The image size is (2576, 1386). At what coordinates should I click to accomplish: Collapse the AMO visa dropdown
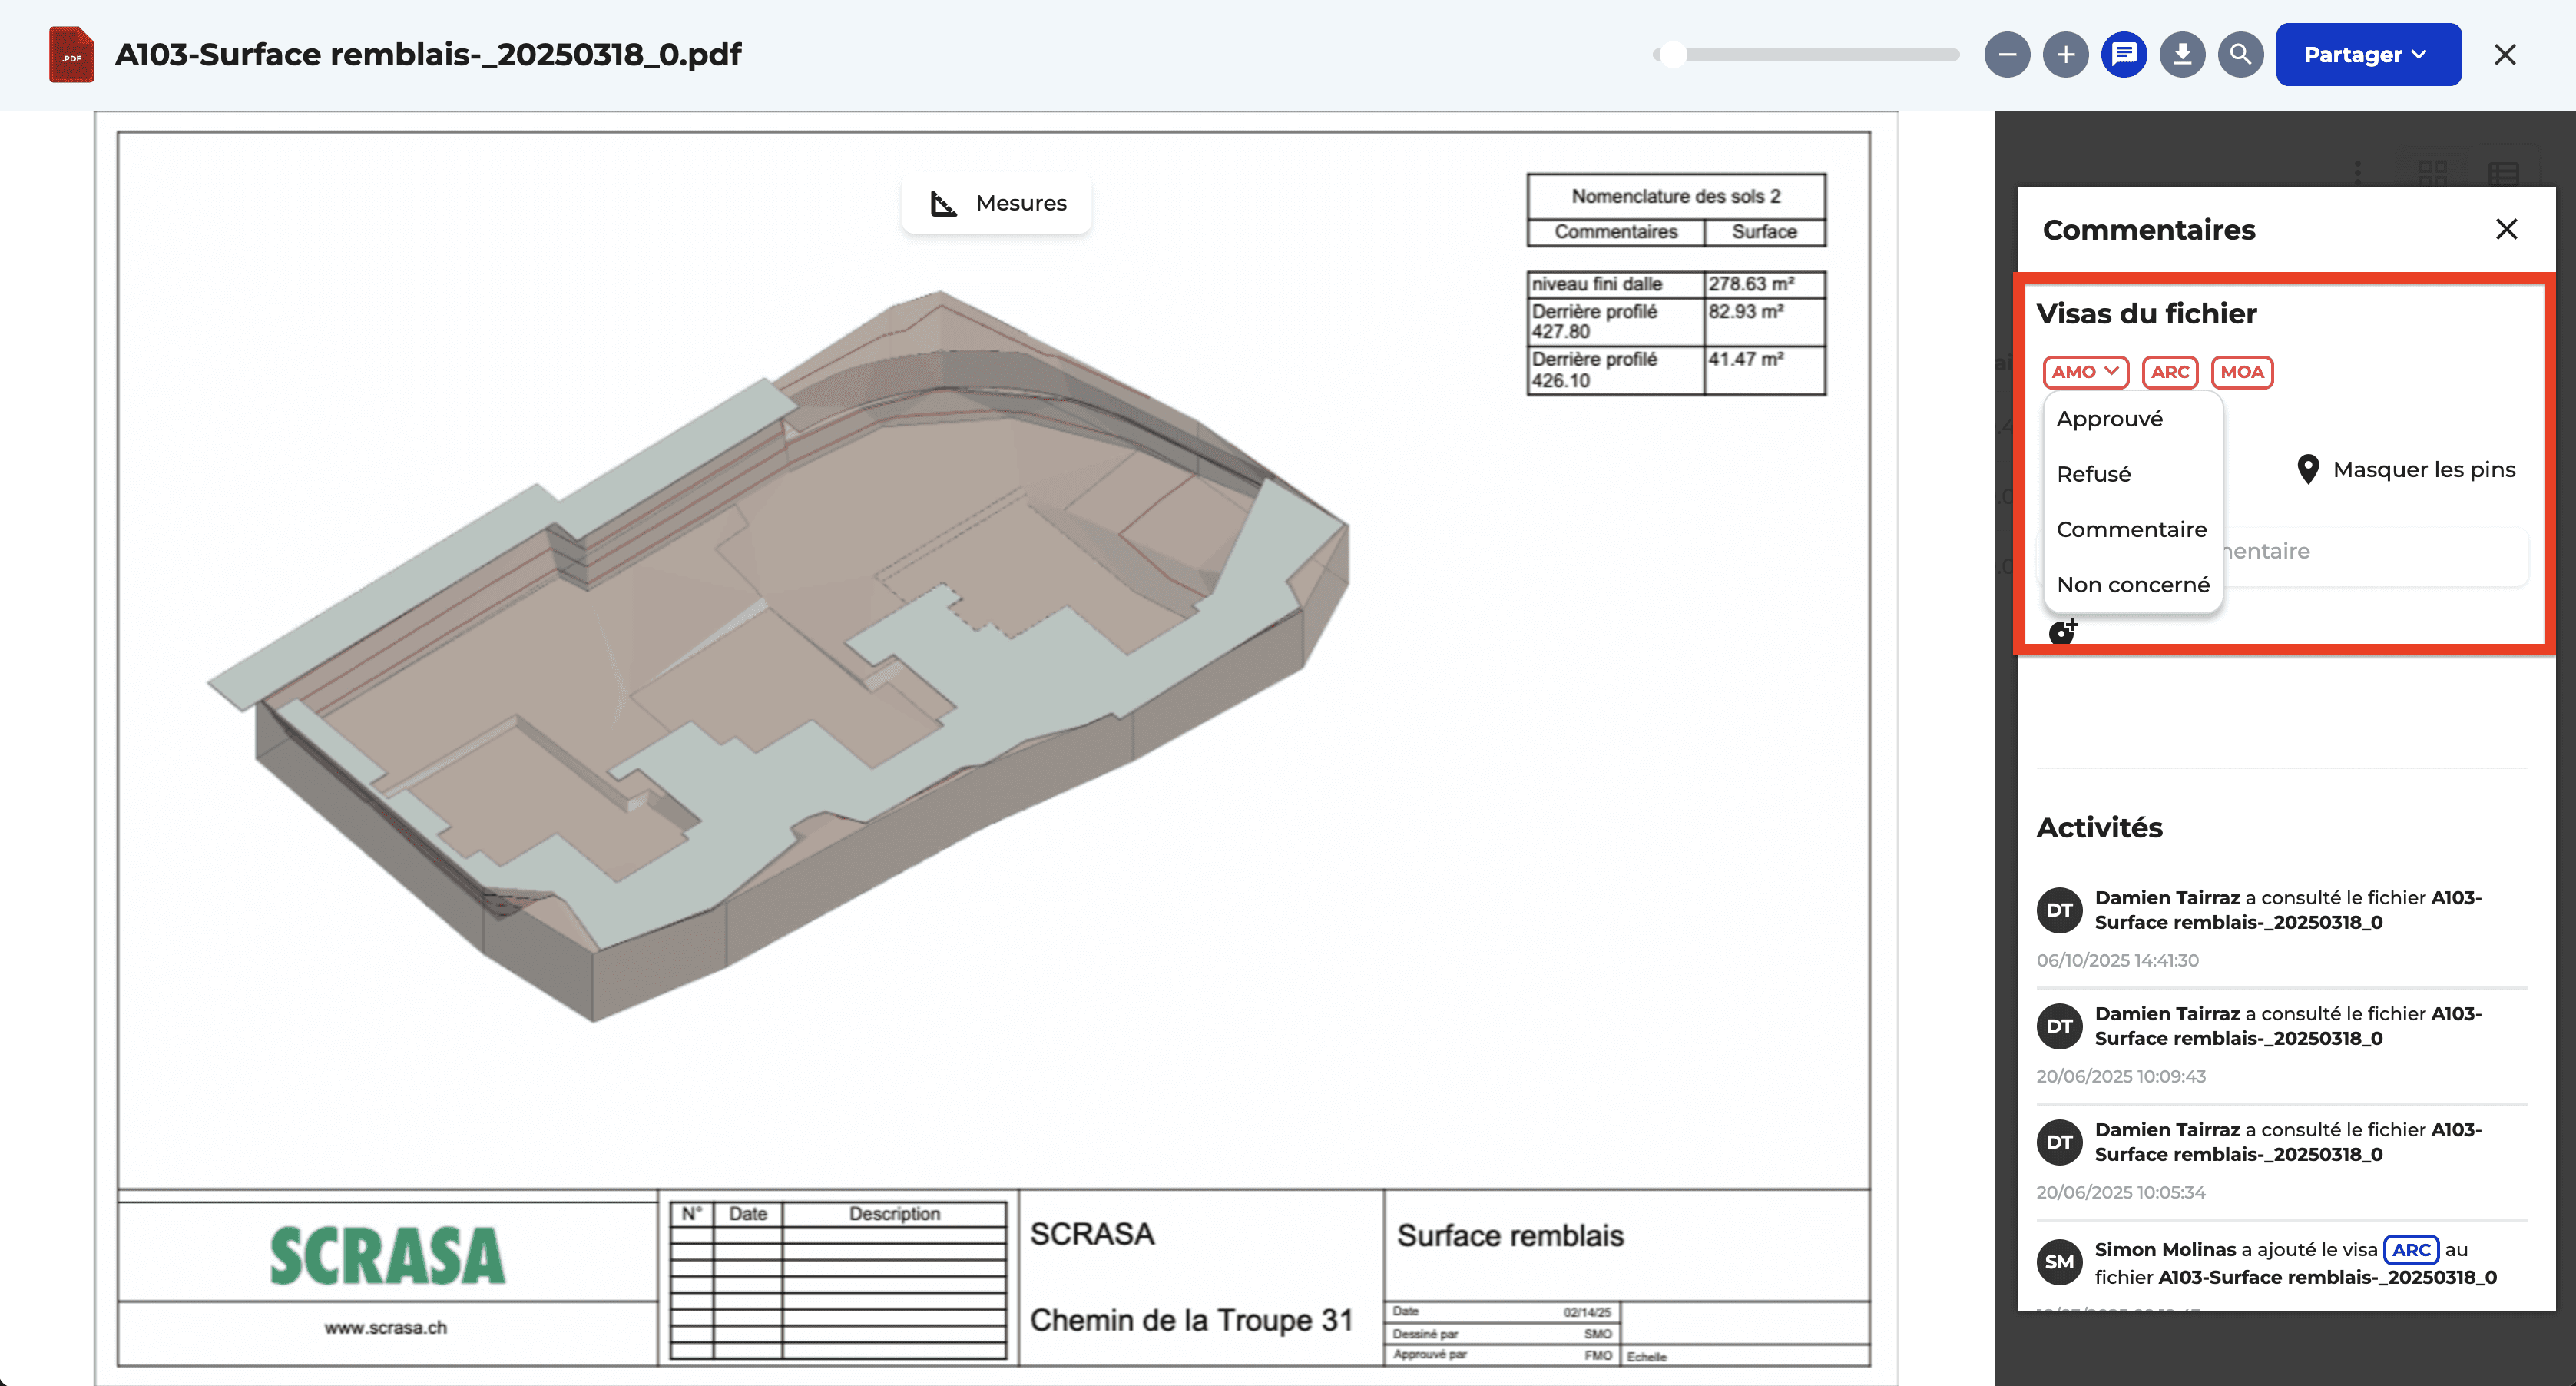click(x=2085, y=372)
